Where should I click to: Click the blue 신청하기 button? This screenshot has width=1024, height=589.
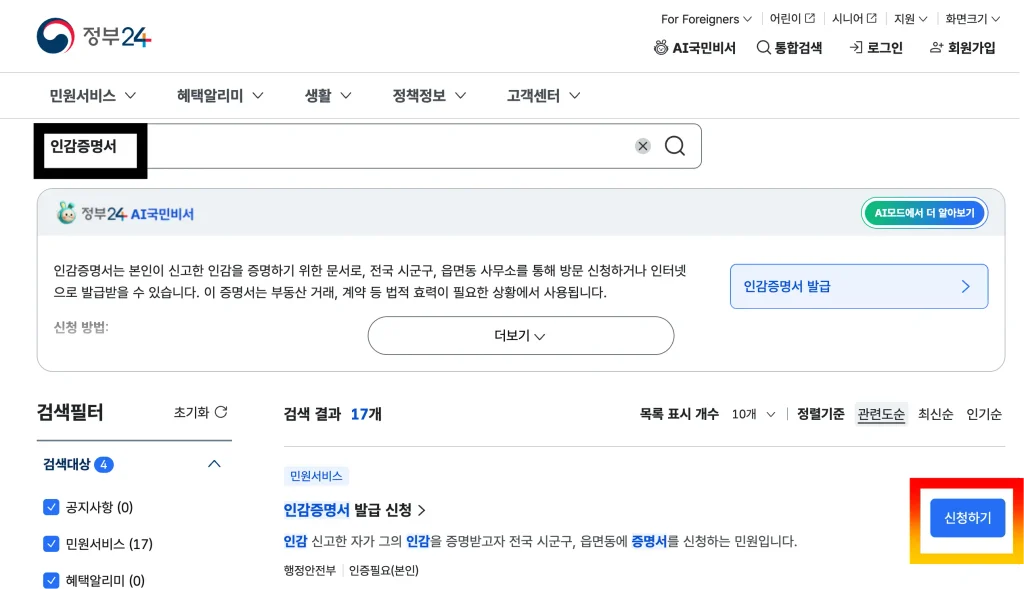coord(967,518)
